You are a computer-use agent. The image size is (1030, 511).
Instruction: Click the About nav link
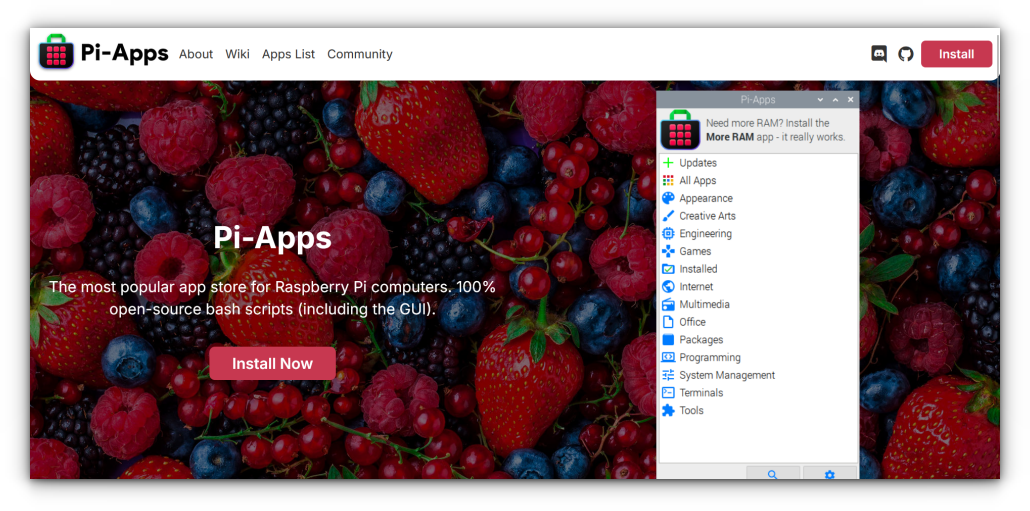pyautogui.click(x=196, y=54)
